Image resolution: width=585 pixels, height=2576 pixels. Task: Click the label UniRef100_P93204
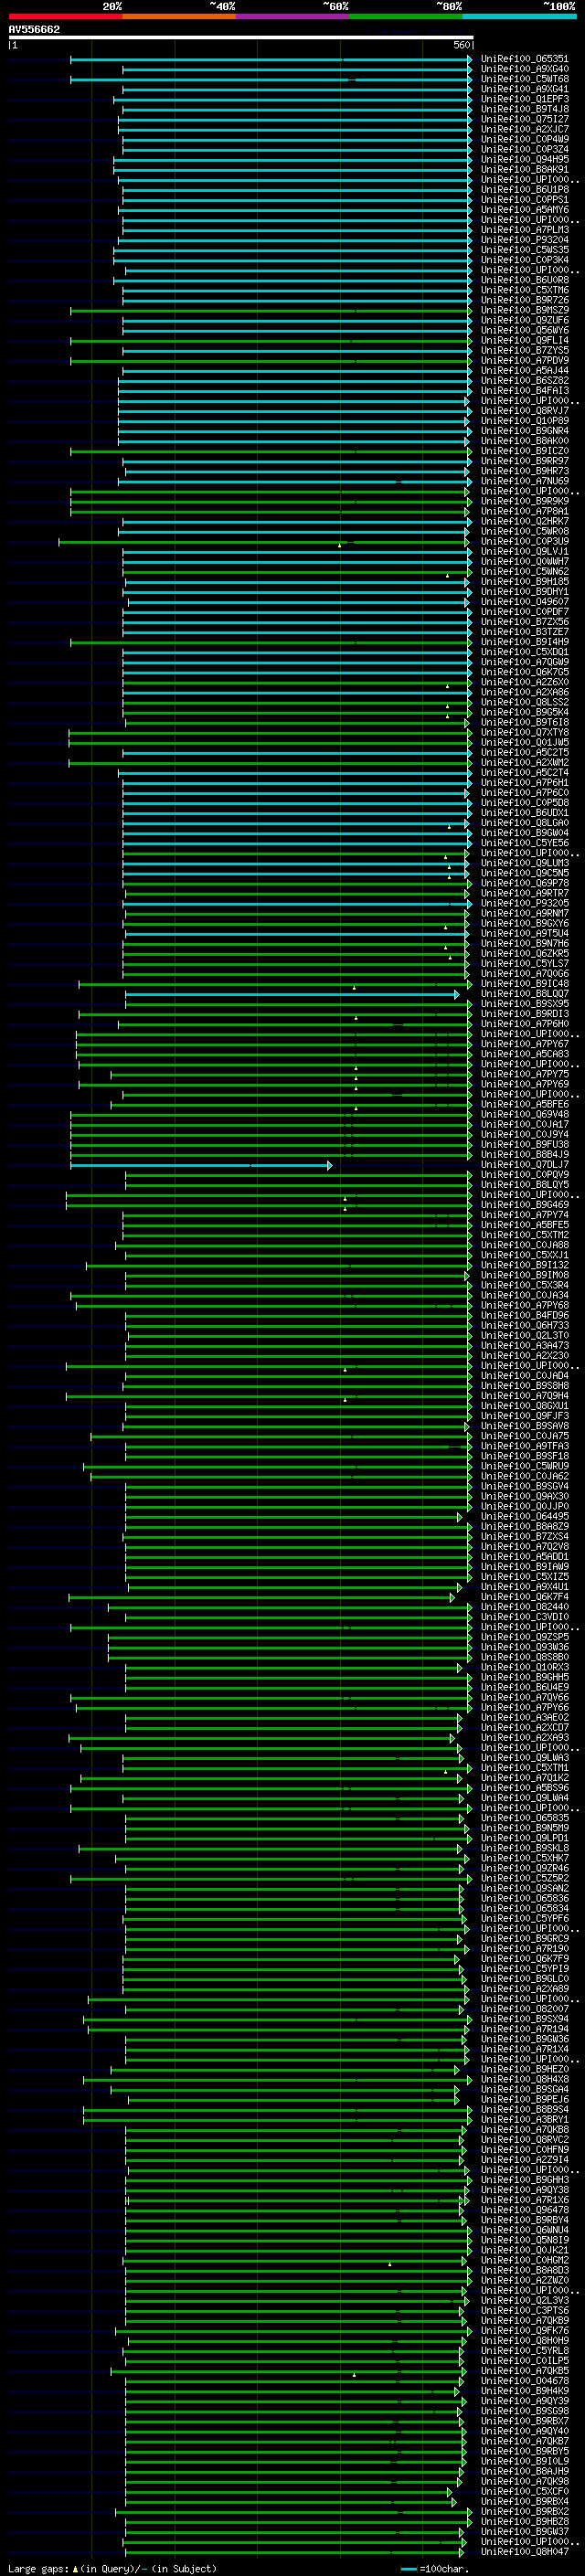tap(524, 240)
